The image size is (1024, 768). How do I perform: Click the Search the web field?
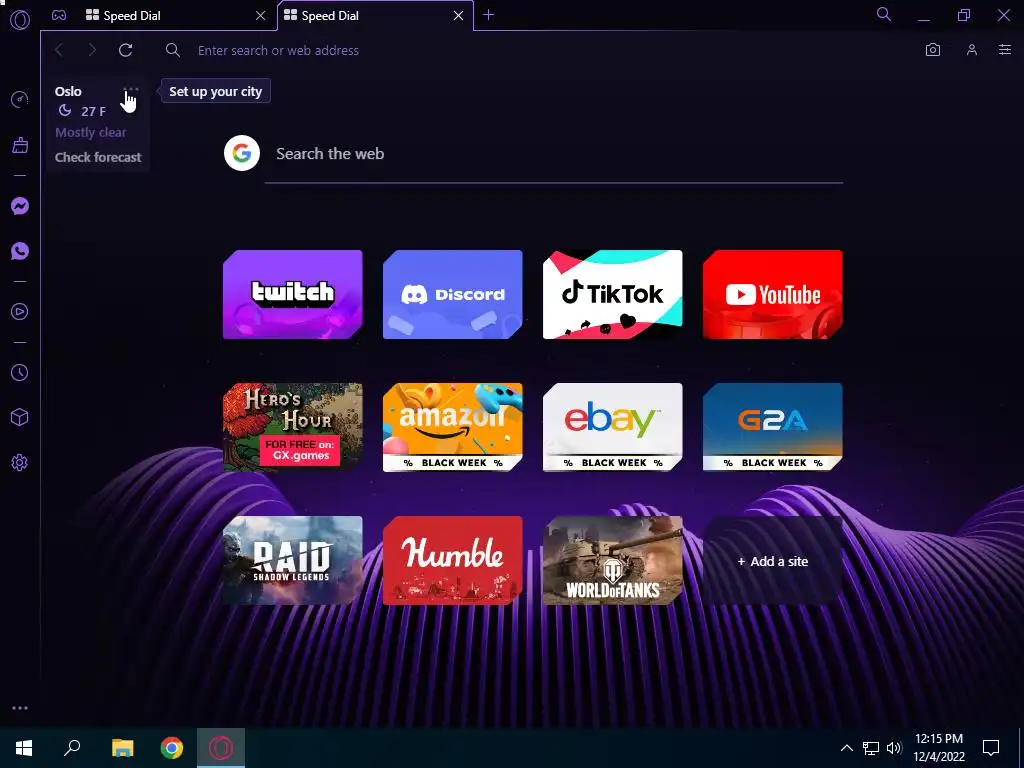click(x=554, y=154)
